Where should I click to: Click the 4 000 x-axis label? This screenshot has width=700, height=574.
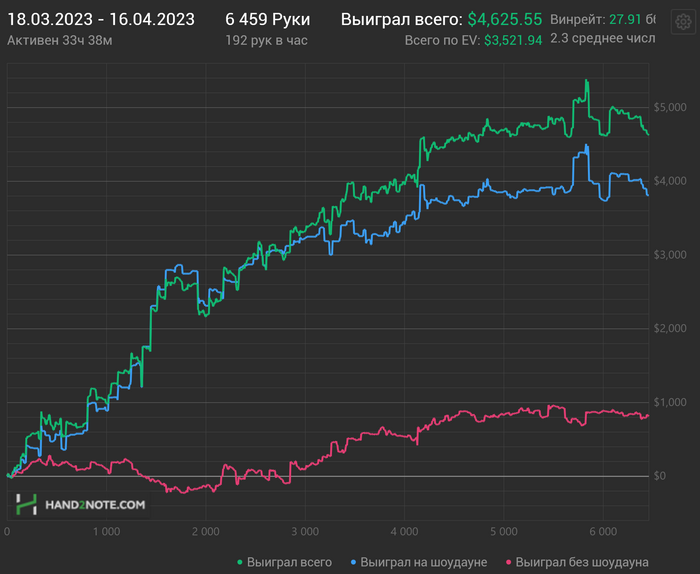[x=404, y=532]
